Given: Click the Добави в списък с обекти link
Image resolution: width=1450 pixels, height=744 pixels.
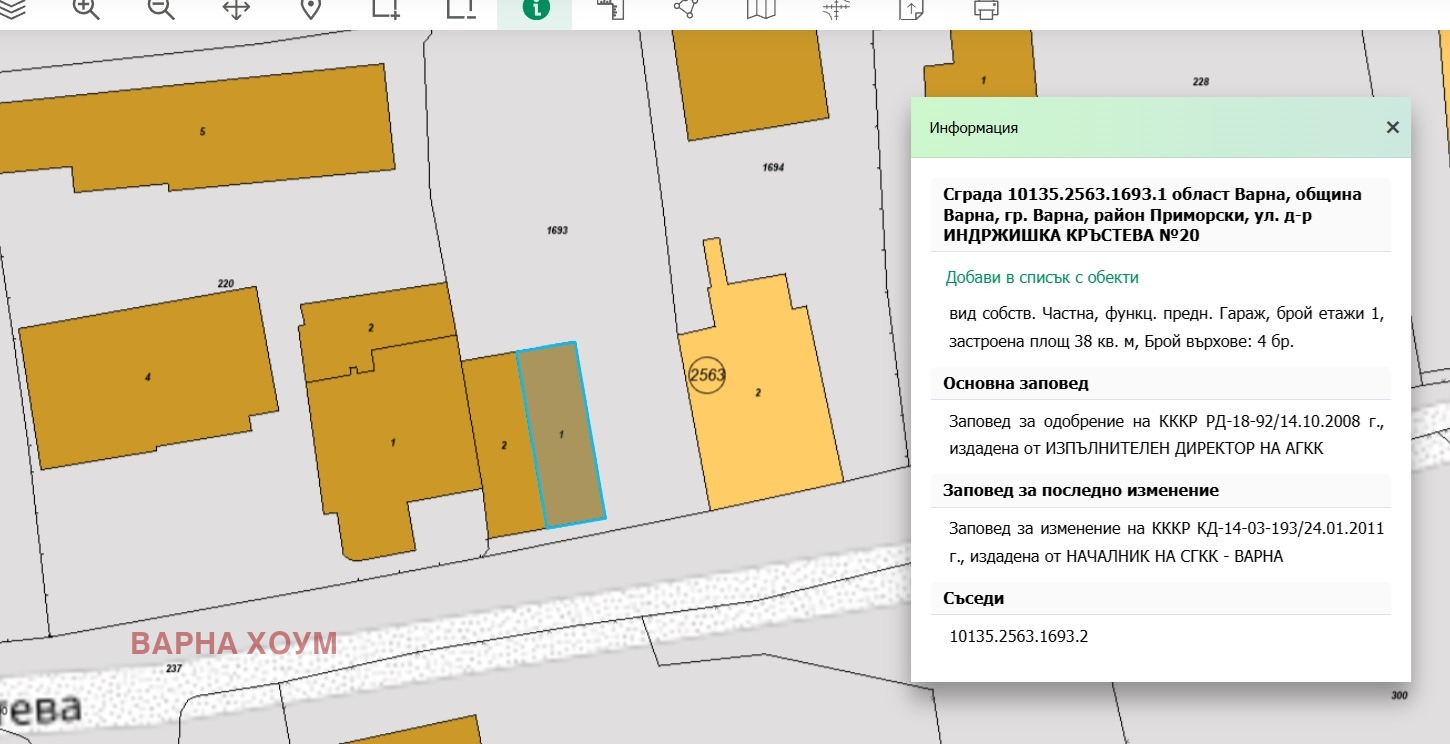Looking at the screenshot, I should point(1041,277).
